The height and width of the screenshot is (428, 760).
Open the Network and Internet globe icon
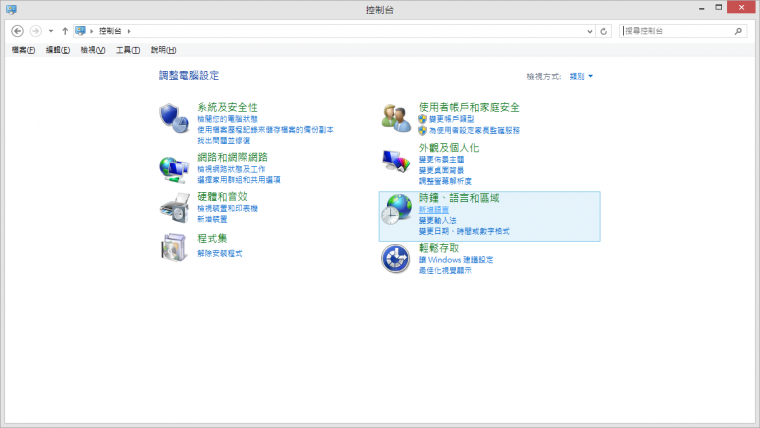coord(174,170)
